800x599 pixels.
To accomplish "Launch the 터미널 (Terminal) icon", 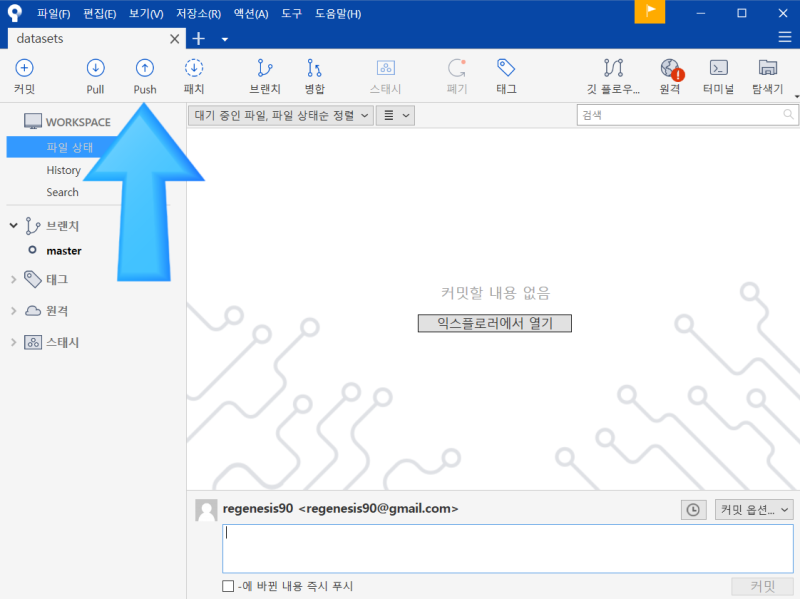I will coord(718,74).
